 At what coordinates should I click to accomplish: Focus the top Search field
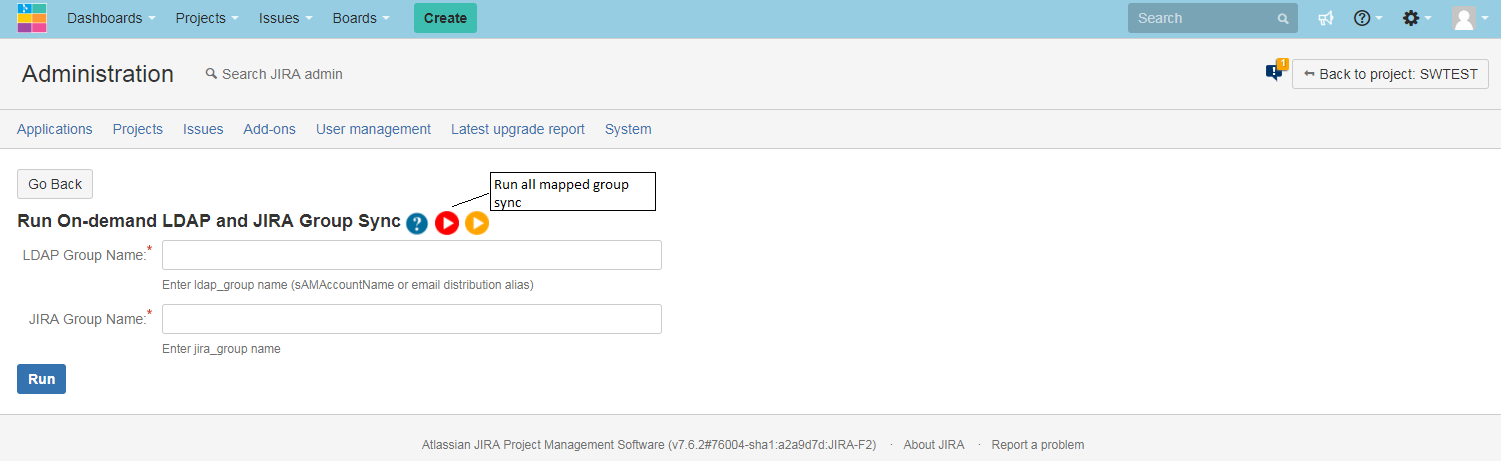(1213, 18)
